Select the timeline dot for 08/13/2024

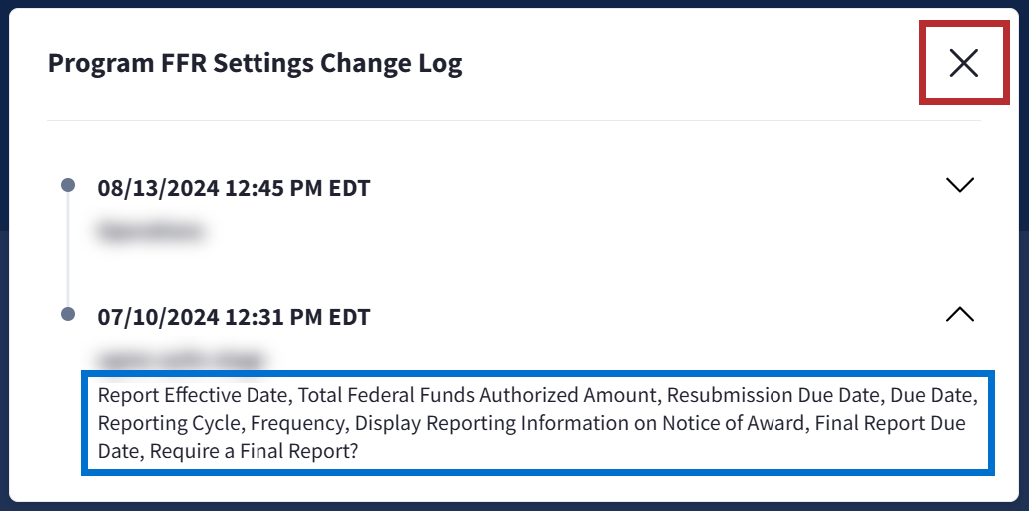pos(68,185)
